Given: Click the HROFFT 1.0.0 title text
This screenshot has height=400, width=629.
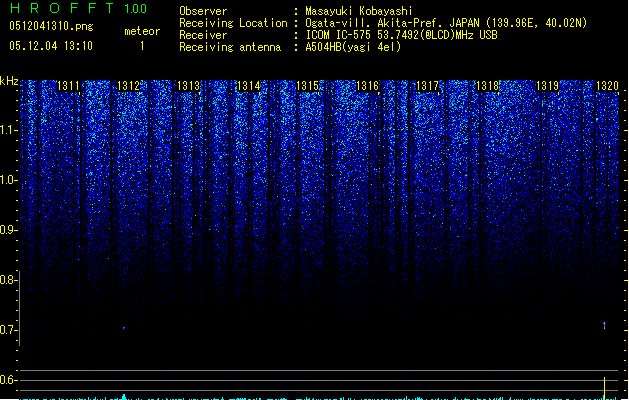Looking at the screenshot, I should [x=79, y=8].
